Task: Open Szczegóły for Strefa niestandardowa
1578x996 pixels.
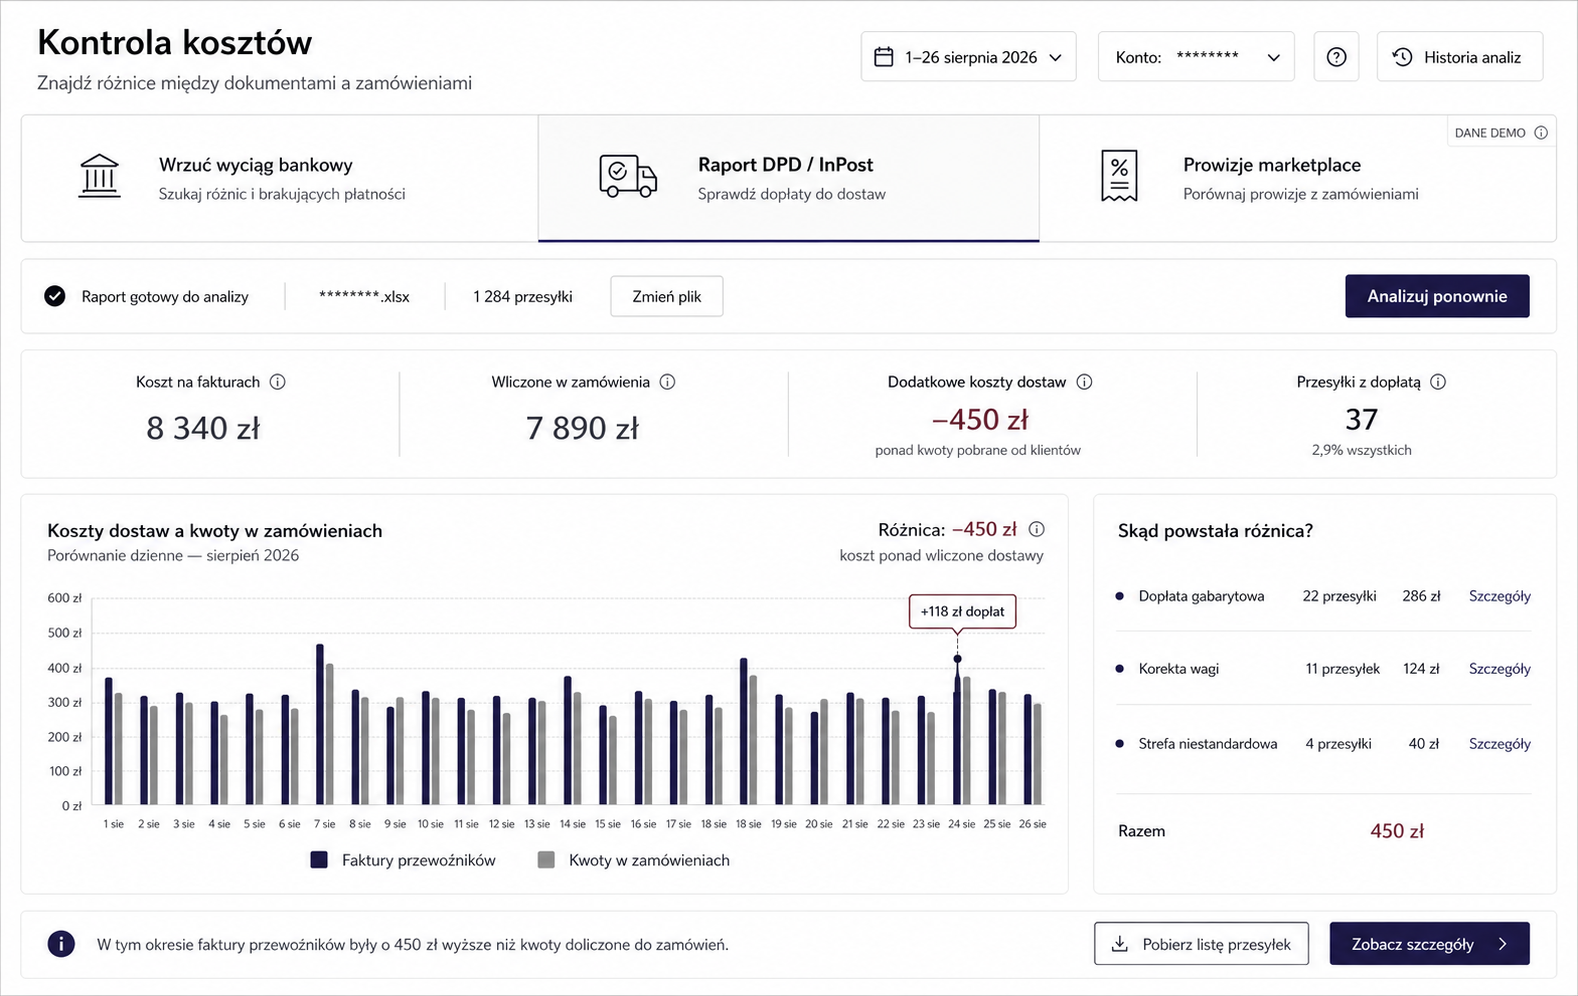Action: 1499,744
